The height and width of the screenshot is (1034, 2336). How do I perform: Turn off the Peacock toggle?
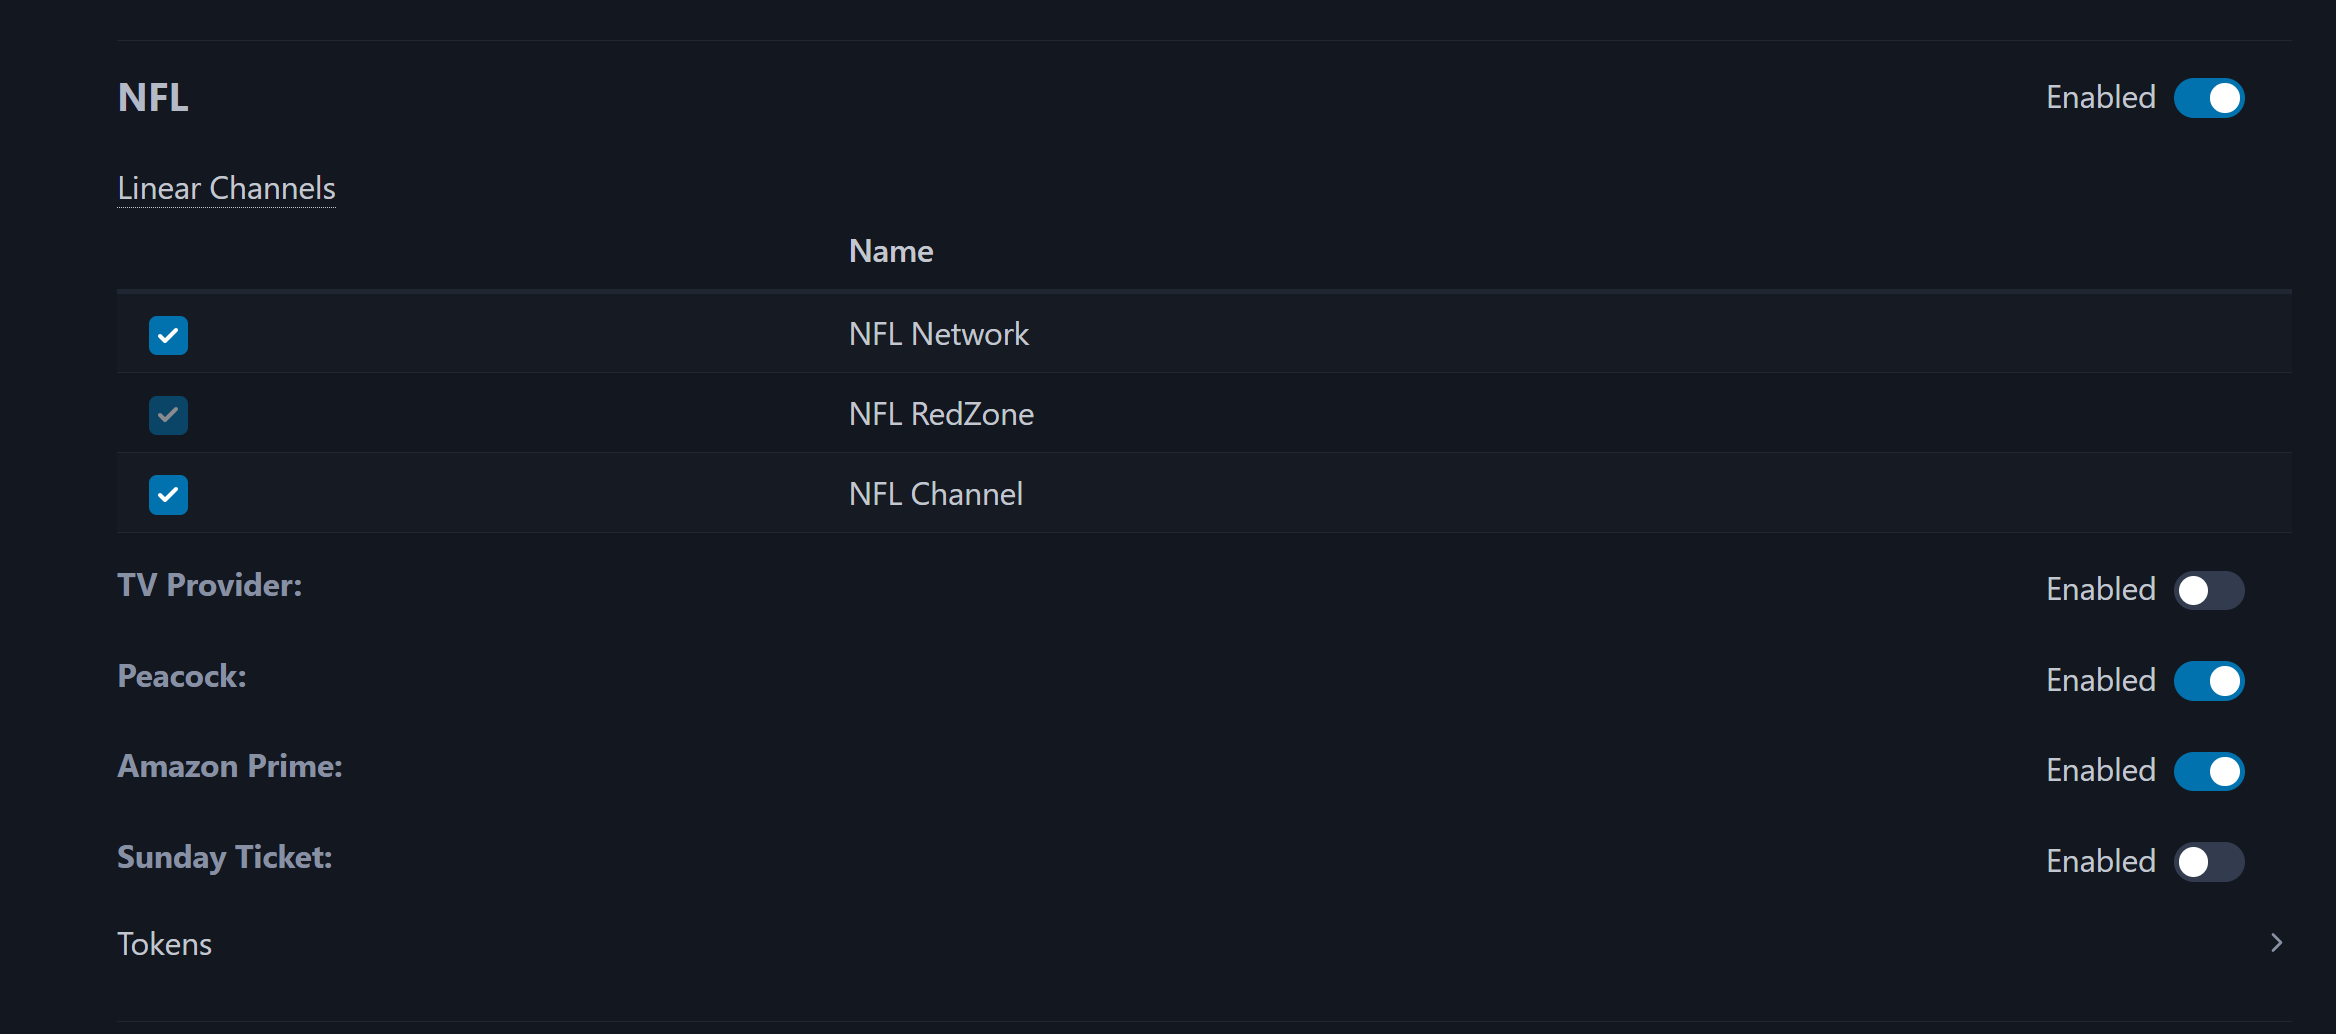pos(2208,681)
